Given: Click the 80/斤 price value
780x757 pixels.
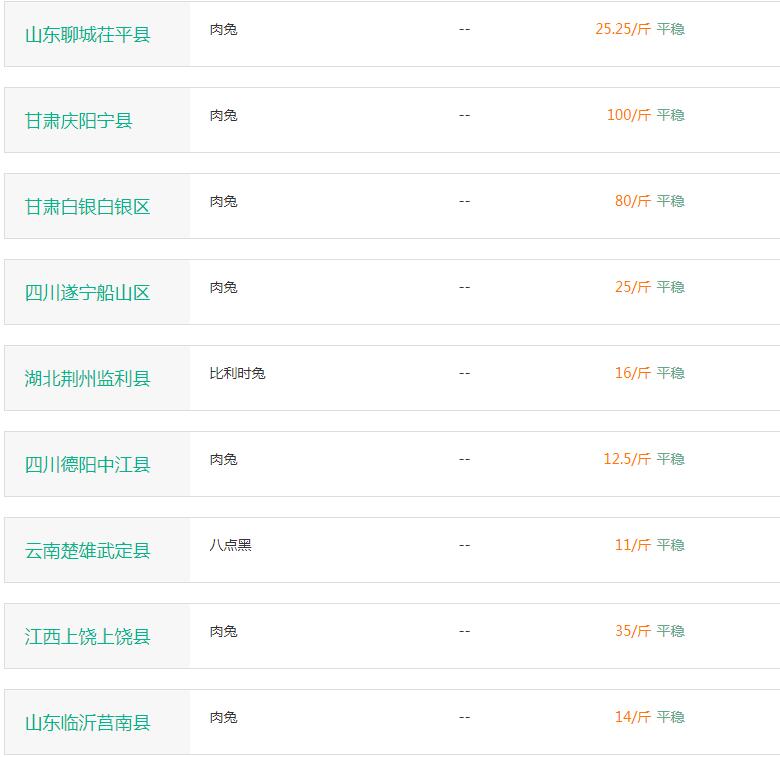Looking at the screenshot, I should click(x=632, y=201).
